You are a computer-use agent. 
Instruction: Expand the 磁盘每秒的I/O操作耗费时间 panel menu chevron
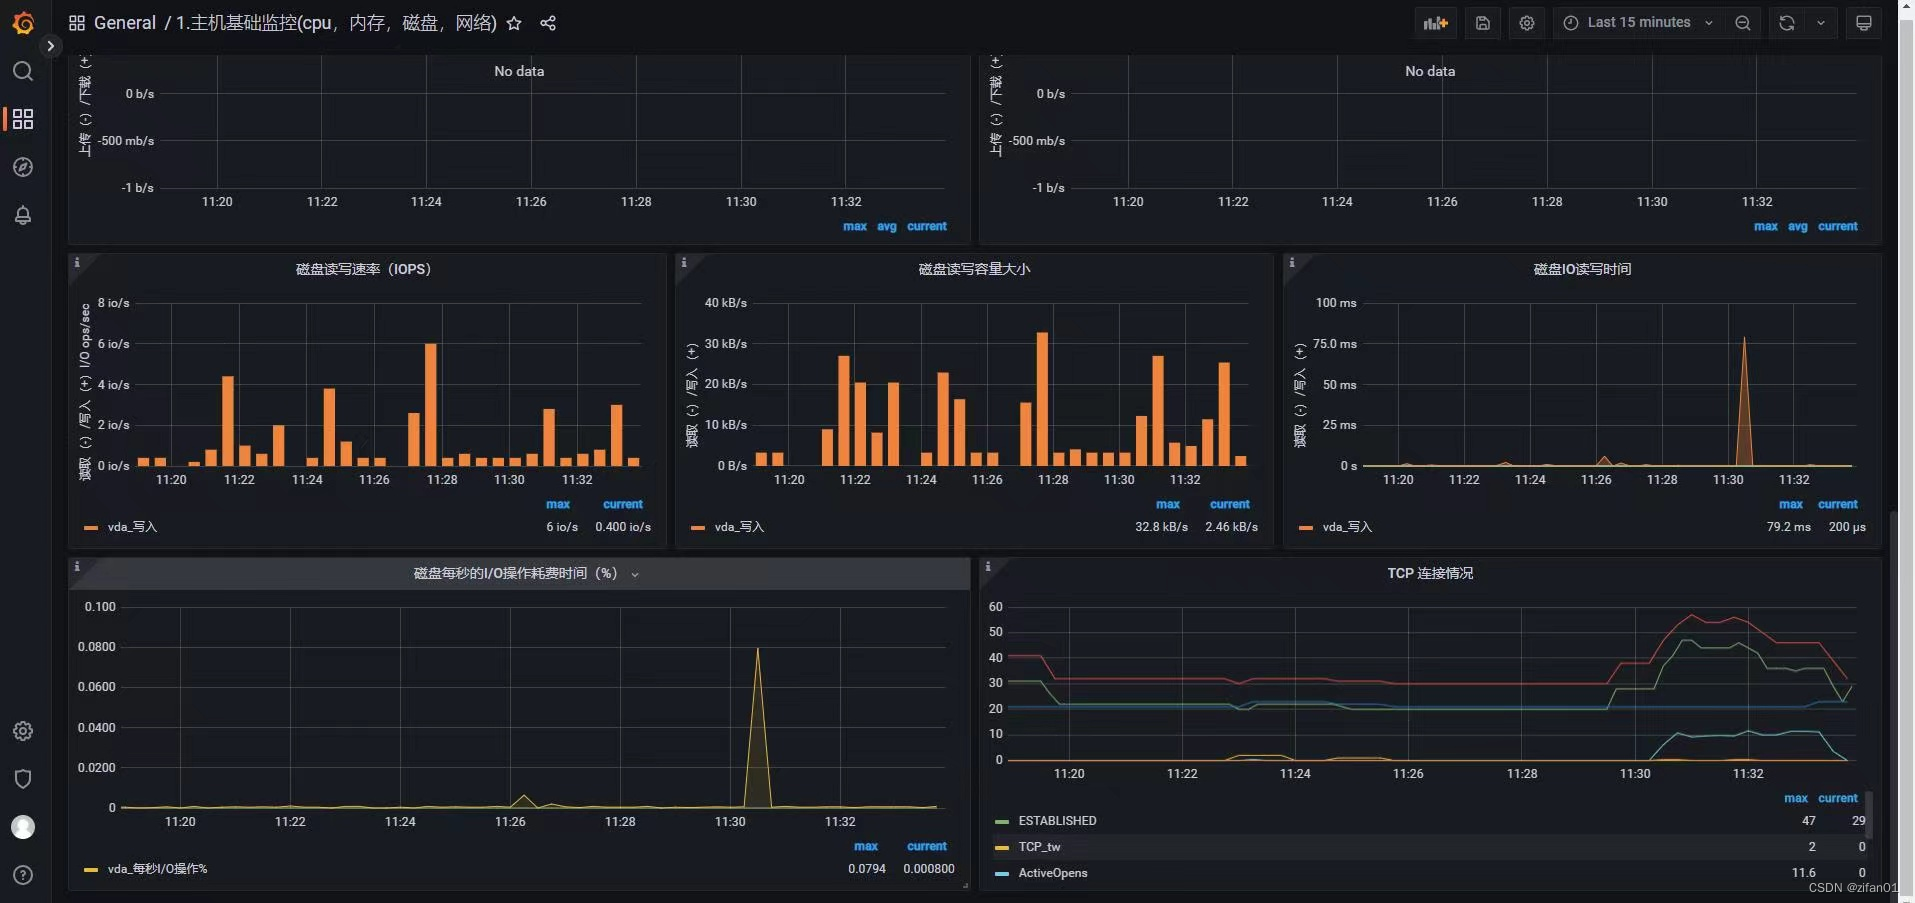(633, 575)
